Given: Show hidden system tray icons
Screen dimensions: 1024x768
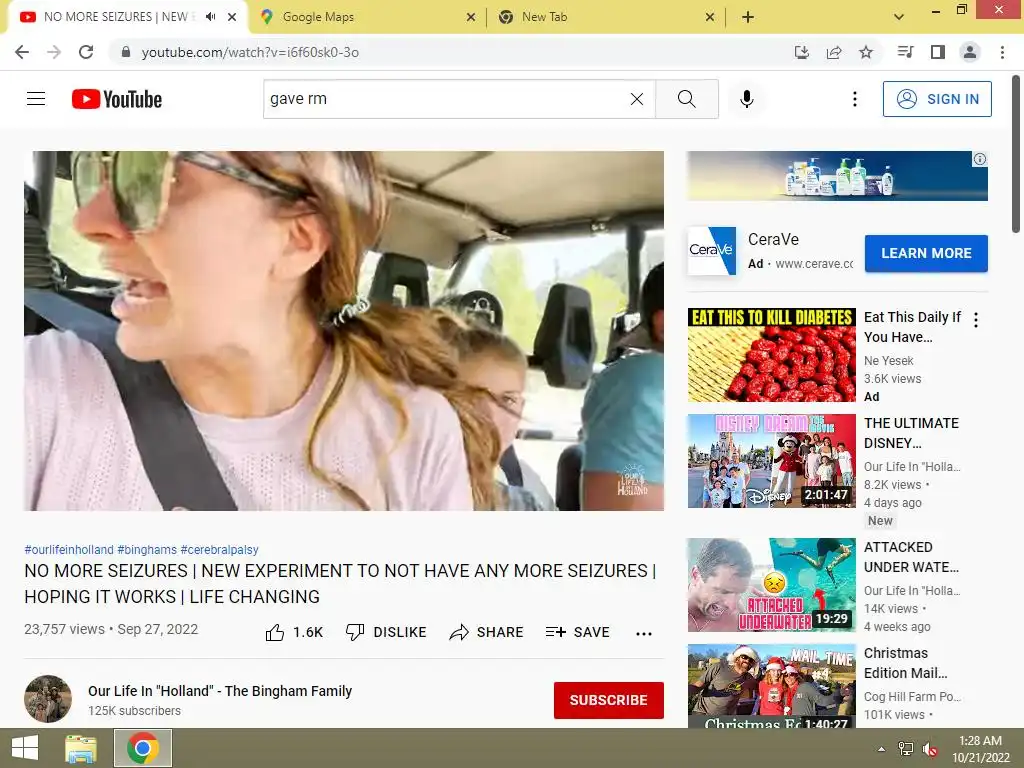Looking at the screenshot, I should click(x=882, y=749).
